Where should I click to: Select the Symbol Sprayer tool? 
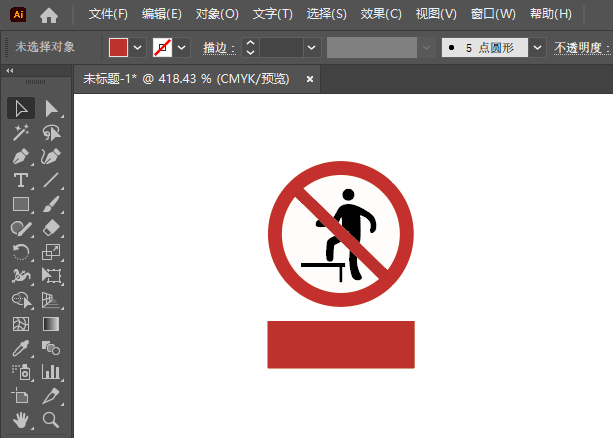pos(21,372)
